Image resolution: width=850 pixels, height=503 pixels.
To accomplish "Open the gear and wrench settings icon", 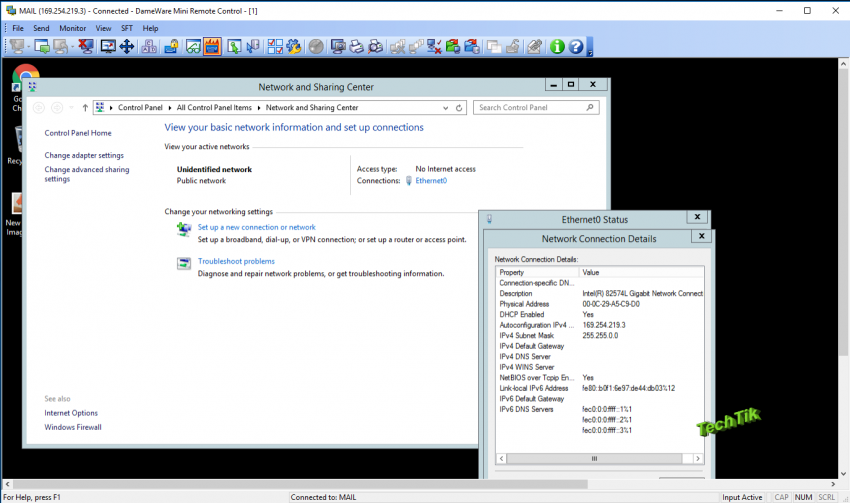I will click(294, 47).
